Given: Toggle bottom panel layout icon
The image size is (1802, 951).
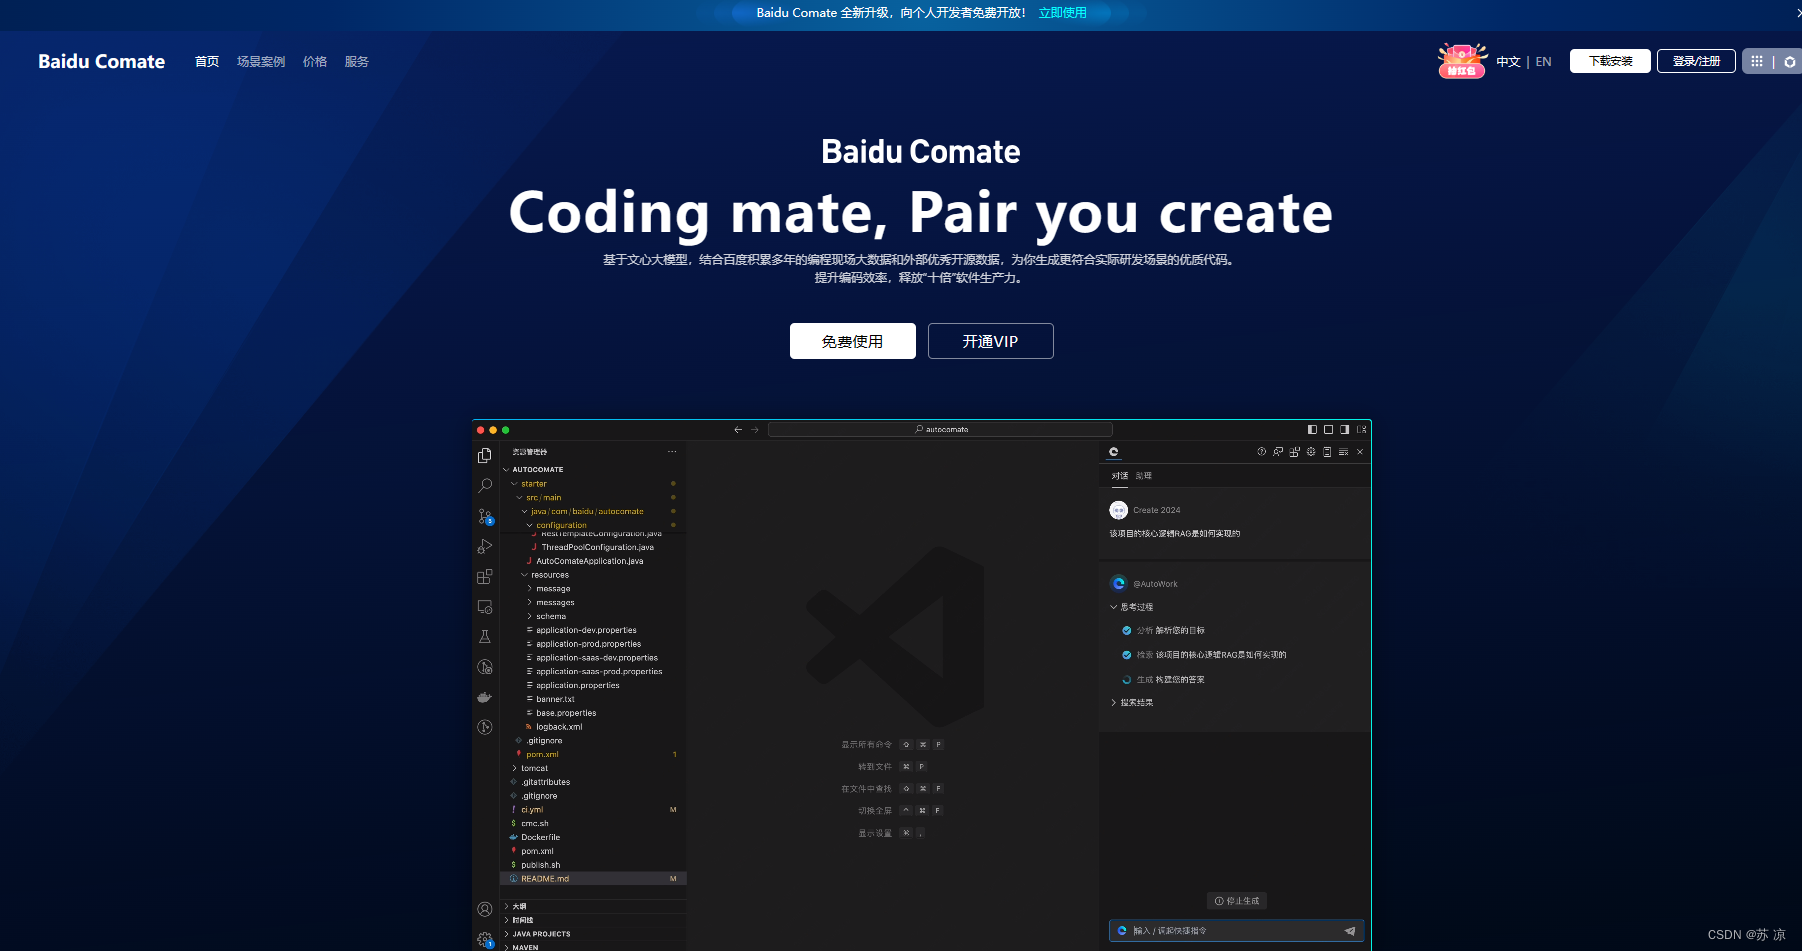Looking at the screenshot, I should (1328, 430).
